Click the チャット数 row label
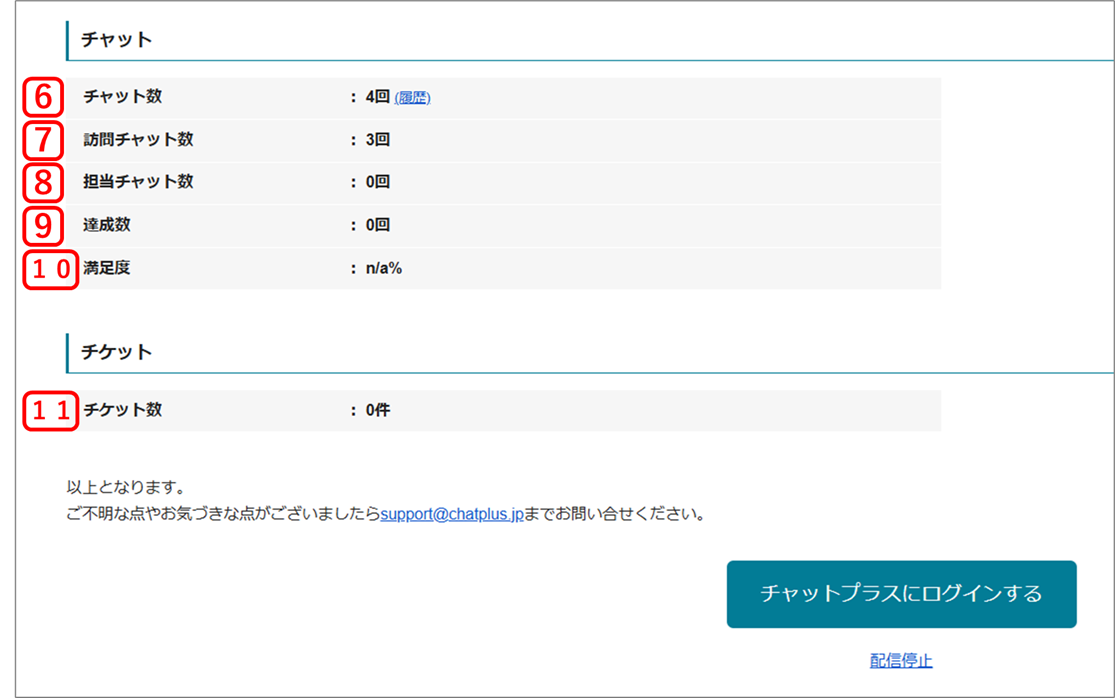Image resolution: width=1115 pixels, height=698 pixels. [x=122, y=97]
